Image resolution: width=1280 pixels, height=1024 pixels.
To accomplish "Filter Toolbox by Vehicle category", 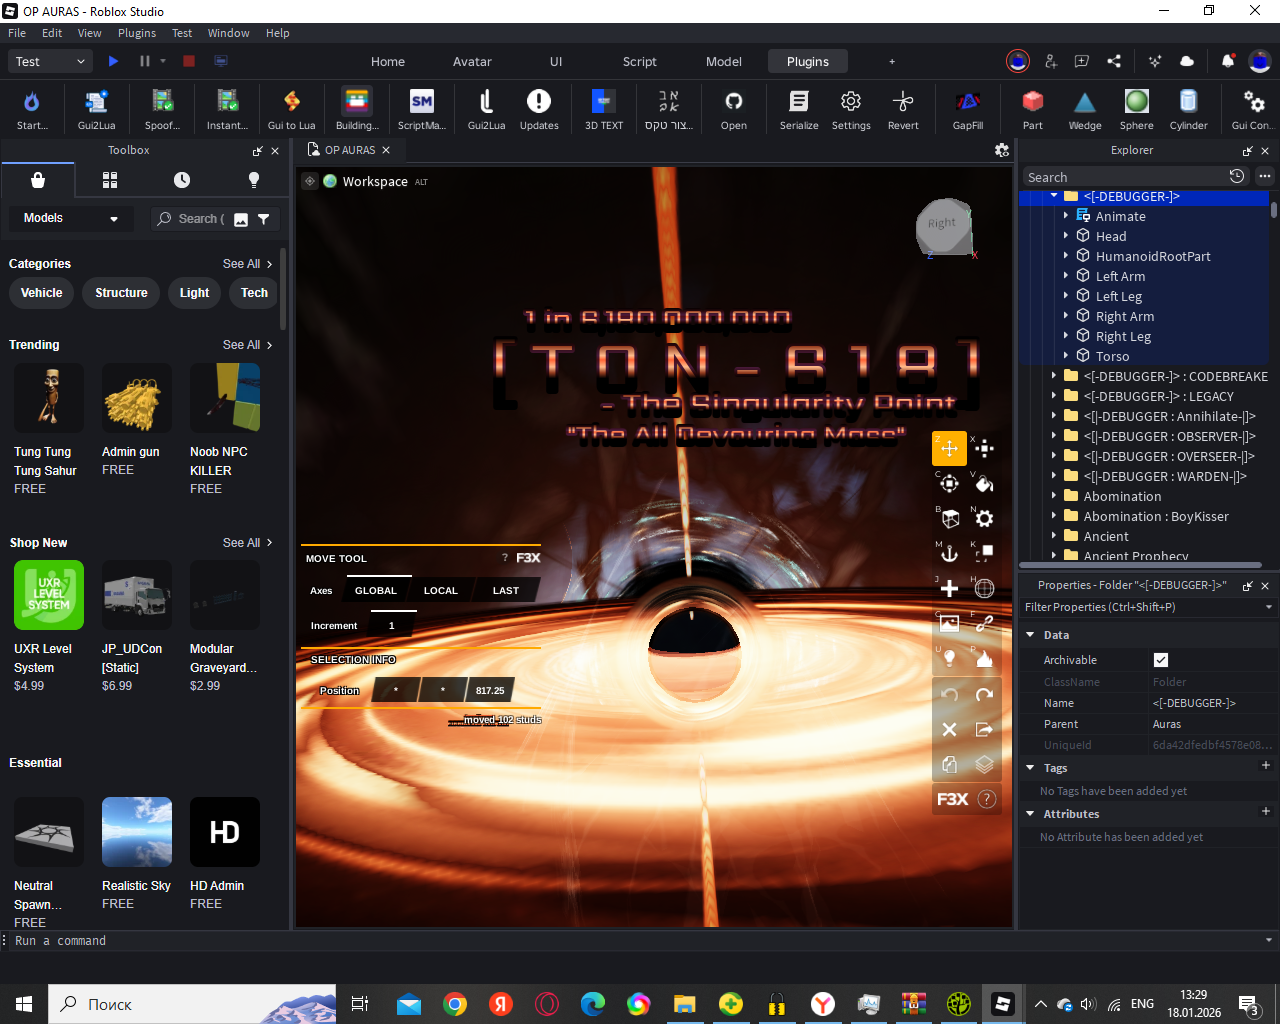I will point(41,293).
